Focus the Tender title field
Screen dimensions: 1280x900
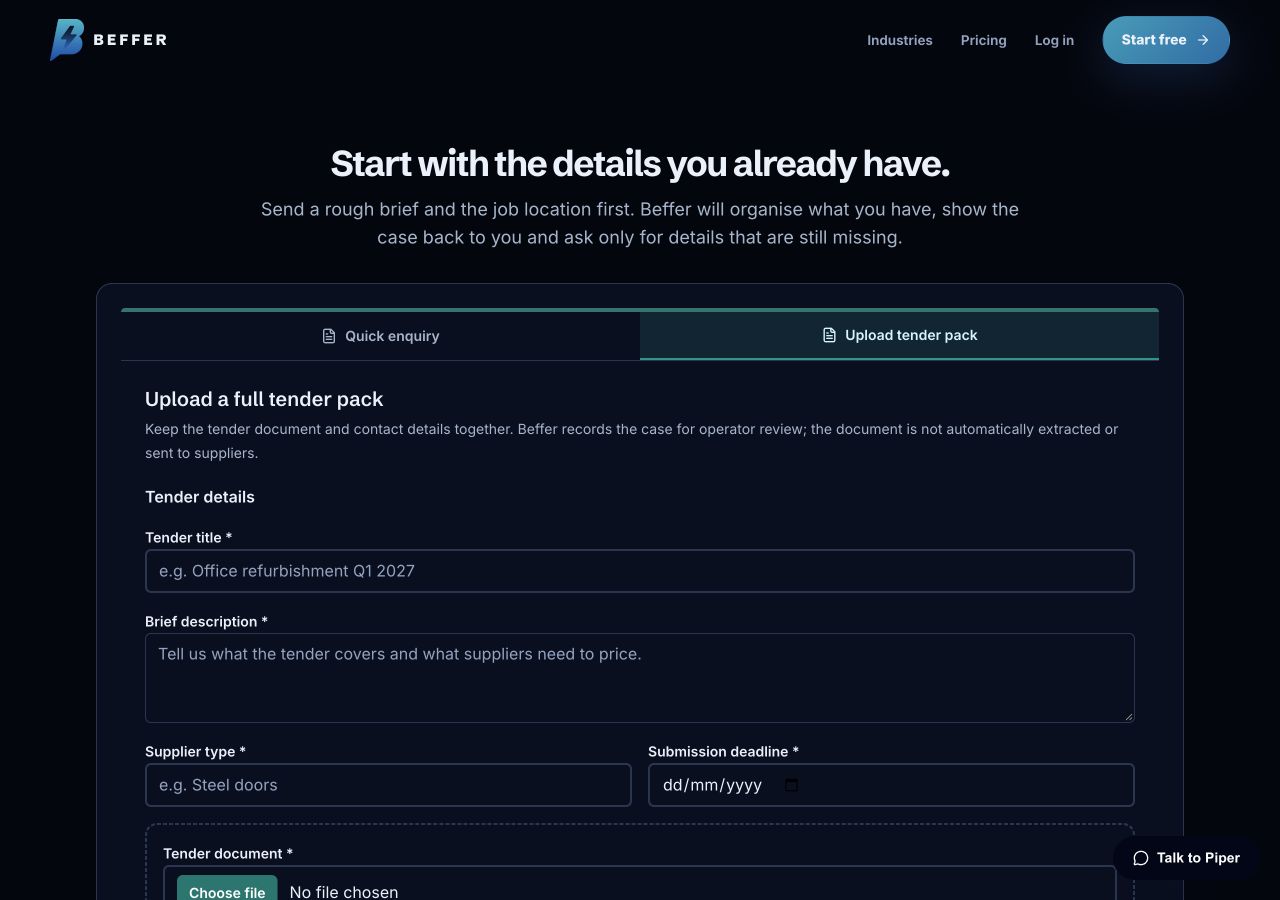click(x=640, y=571)
